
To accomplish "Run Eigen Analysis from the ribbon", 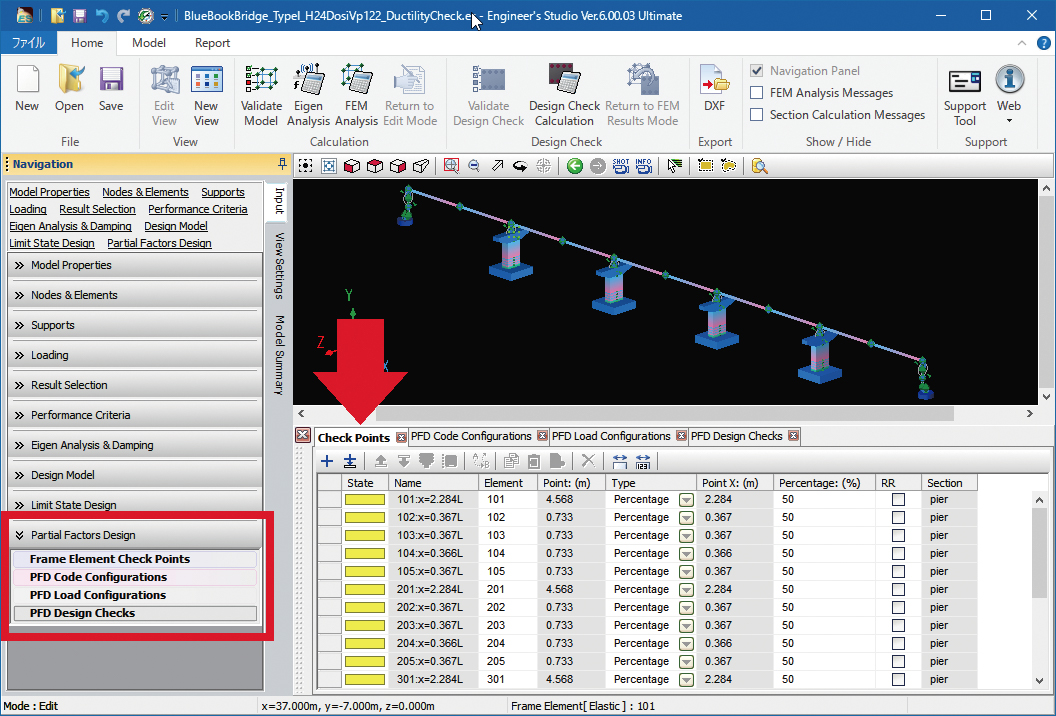I will coord(308,95).
